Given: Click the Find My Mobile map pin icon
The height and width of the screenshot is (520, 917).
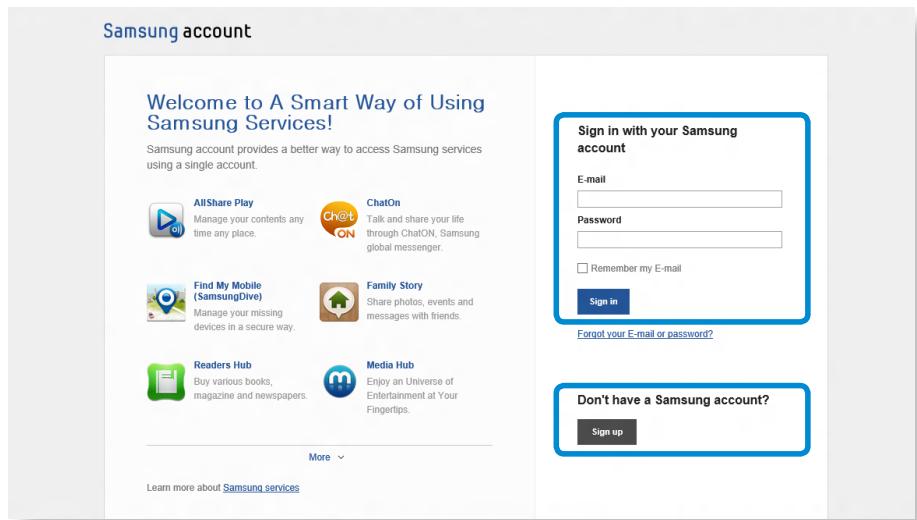Looking at the screenshot, I should (x=166, y=302).
